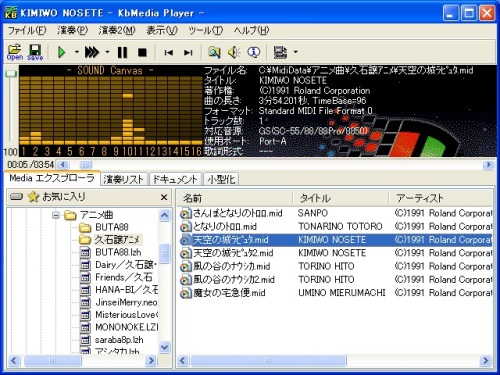Open the dropdown beside the display mode icon
This screenshot has height=375, width=500.
(295, 52)
